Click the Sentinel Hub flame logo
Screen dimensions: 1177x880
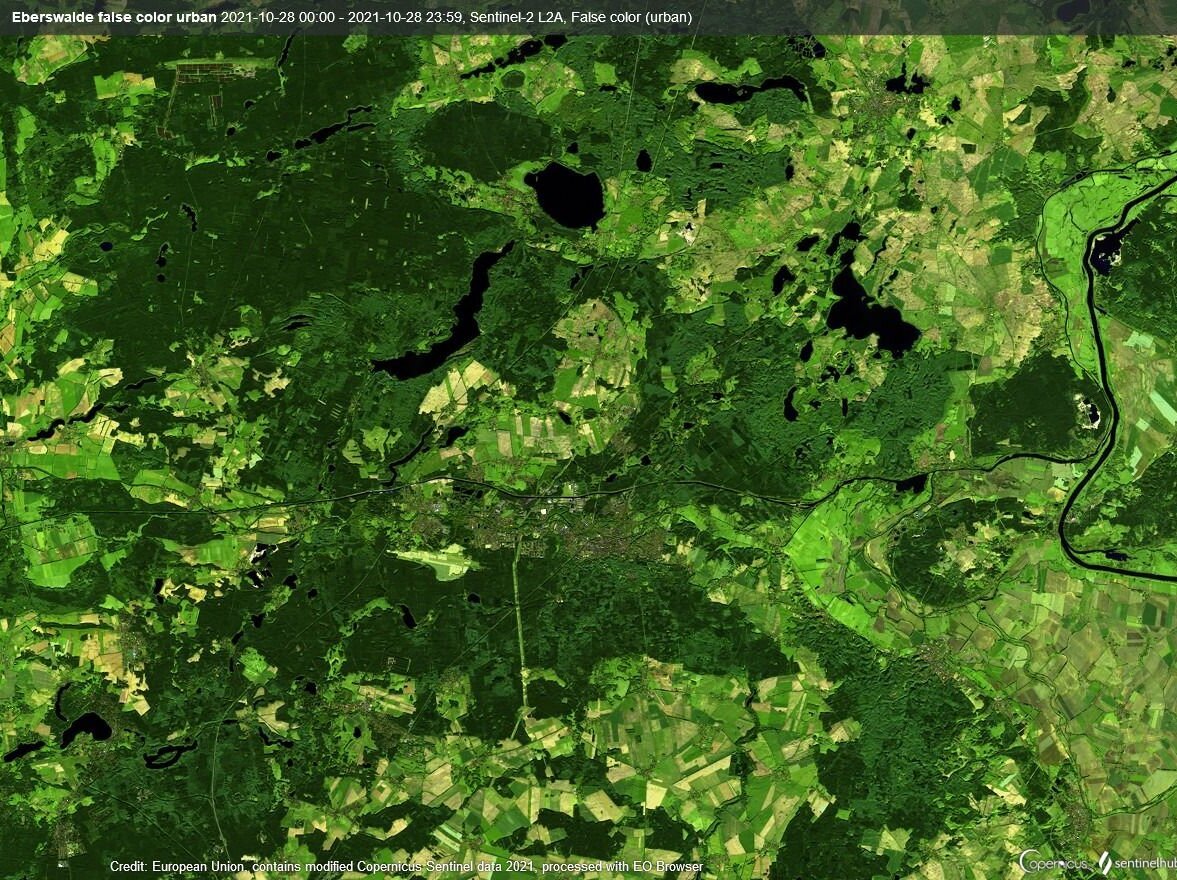(1105, 862)
